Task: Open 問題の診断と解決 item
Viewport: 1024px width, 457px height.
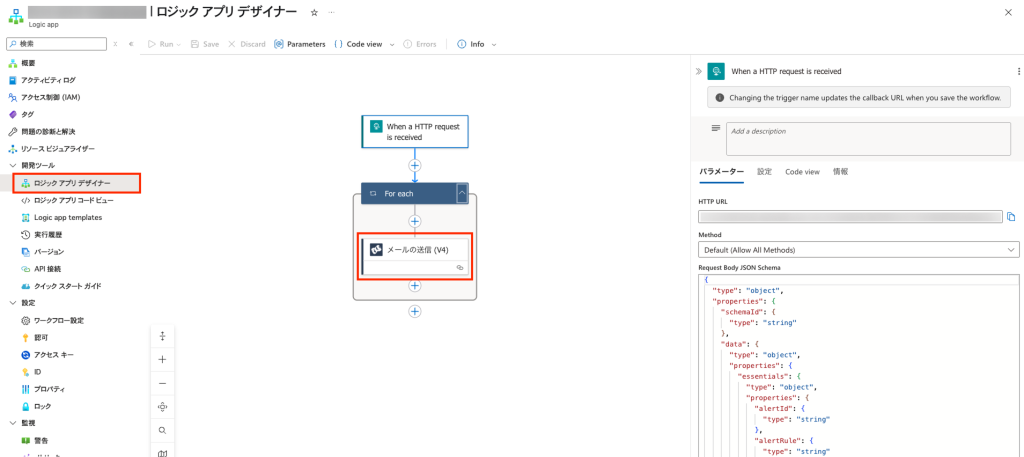Action: point(48,131)
